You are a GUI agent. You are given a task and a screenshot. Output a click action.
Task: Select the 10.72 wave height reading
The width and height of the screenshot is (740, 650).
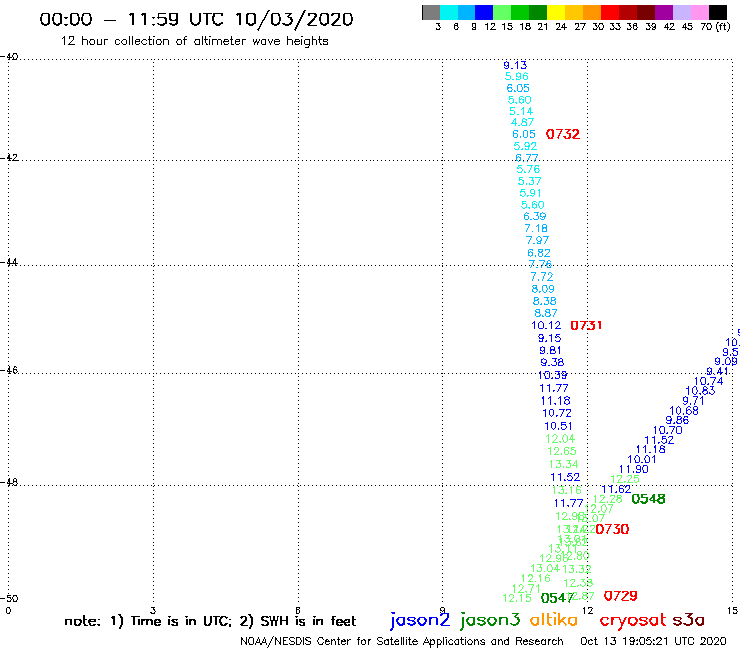pyautogui.click(x=557, y=413)
